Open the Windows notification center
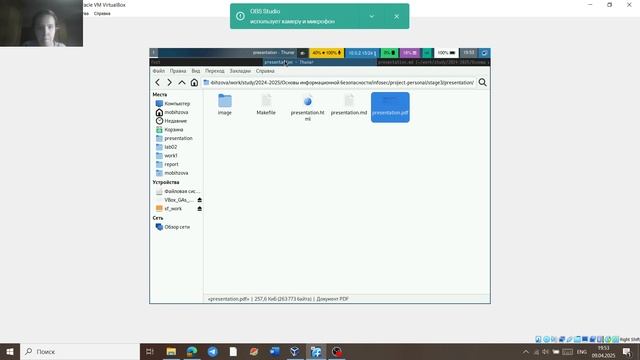640x360 pixels. (x=627, y=351)
